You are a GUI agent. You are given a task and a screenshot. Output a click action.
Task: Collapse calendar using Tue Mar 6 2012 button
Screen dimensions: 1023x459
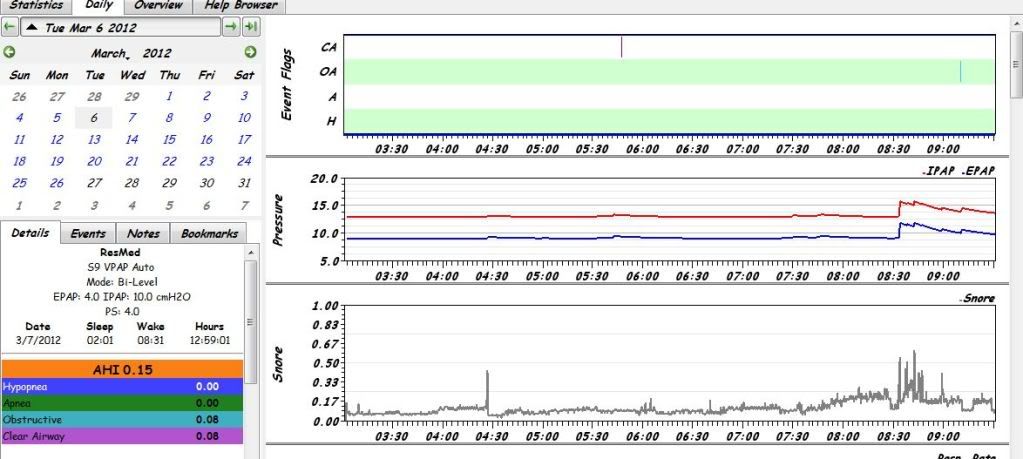(120, 25)
